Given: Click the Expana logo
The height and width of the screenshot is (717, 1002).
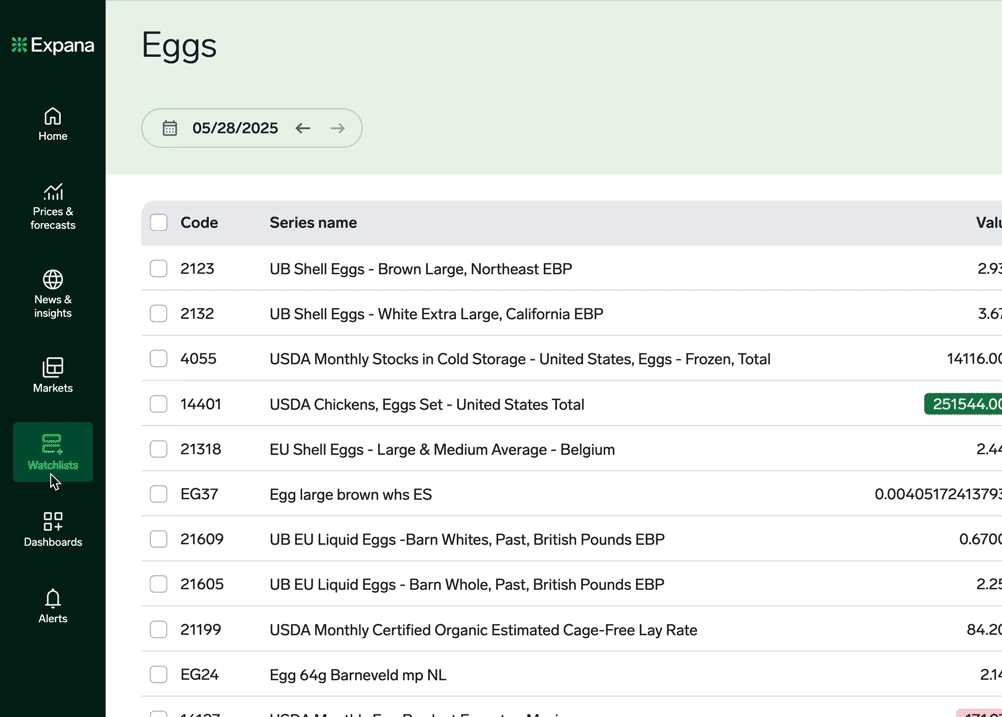Looking at the screenshot, I should click(x=53, y=45).
